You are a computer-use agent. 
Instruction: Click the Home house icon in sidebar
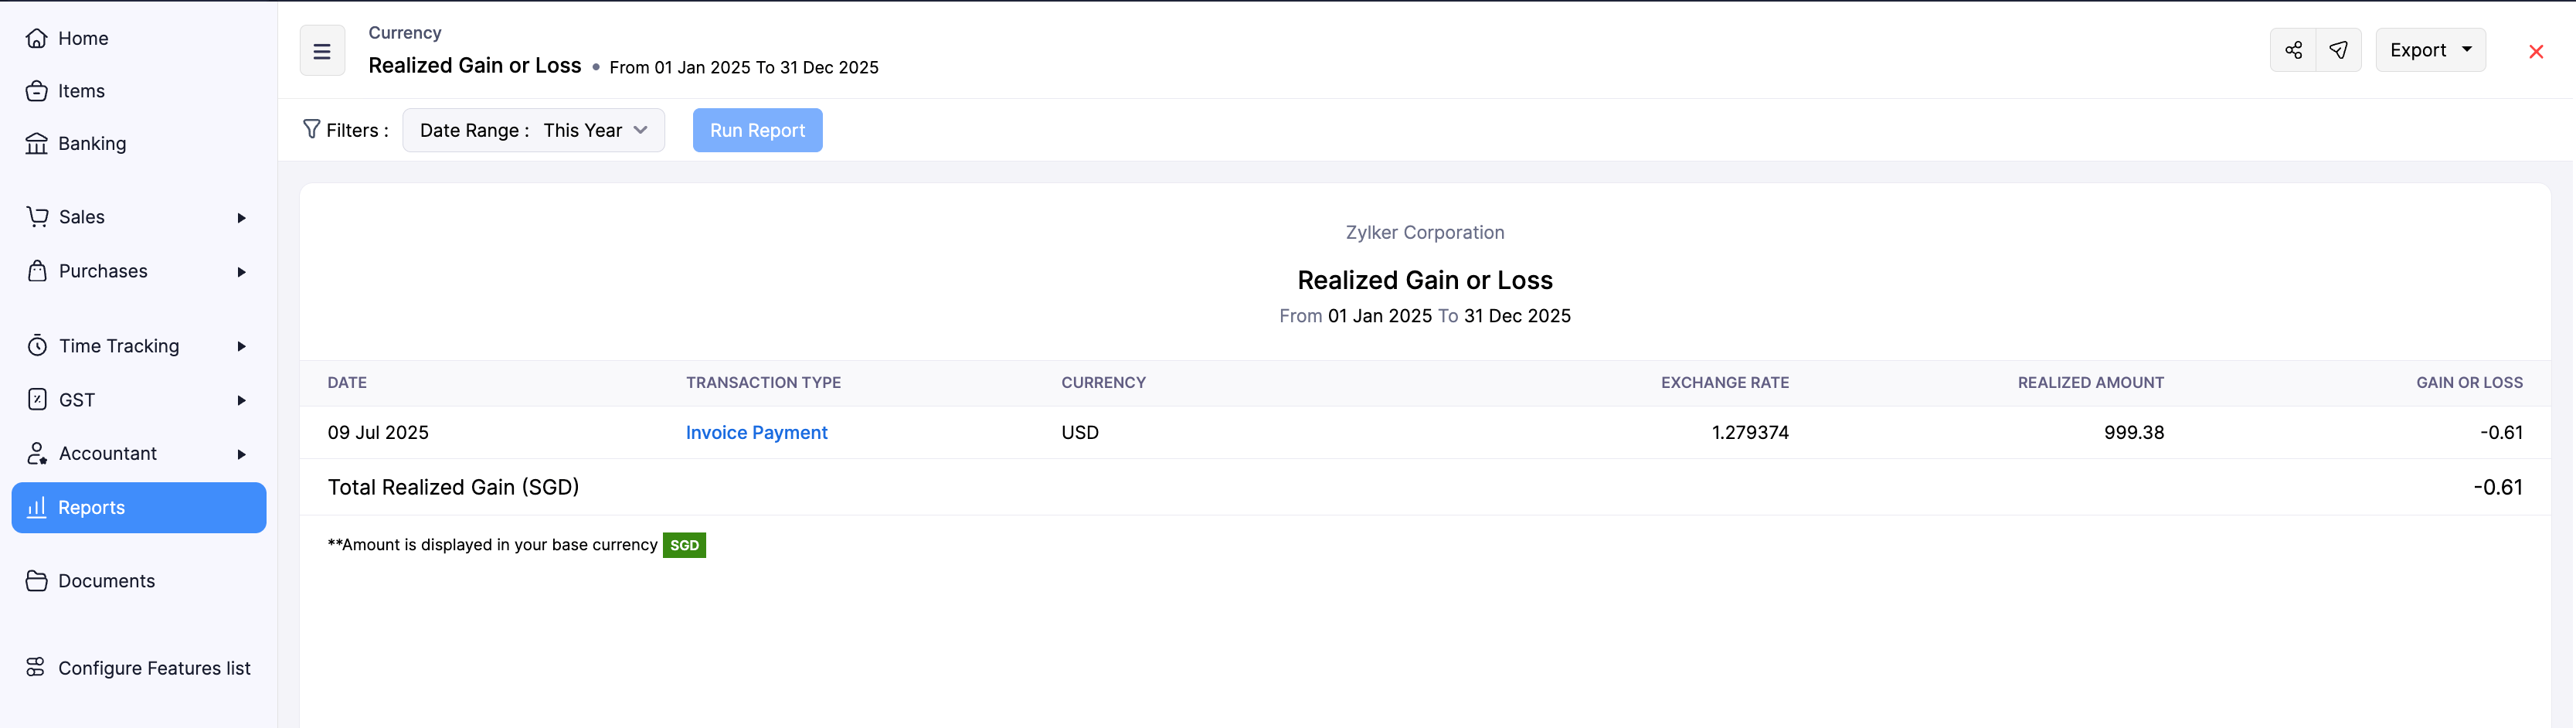point(37,38)
